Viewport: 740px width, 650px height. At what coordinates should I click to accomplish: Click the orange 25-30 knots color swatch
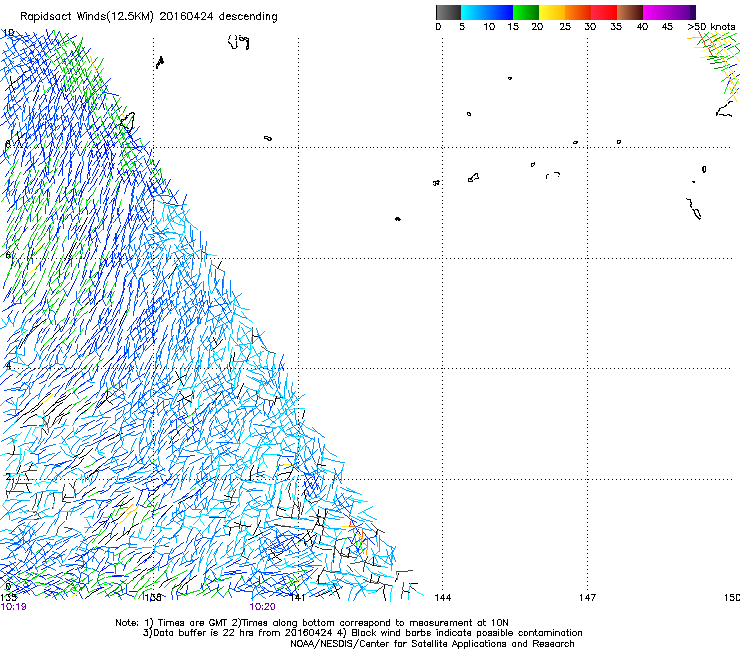click(x=578, y=12)
